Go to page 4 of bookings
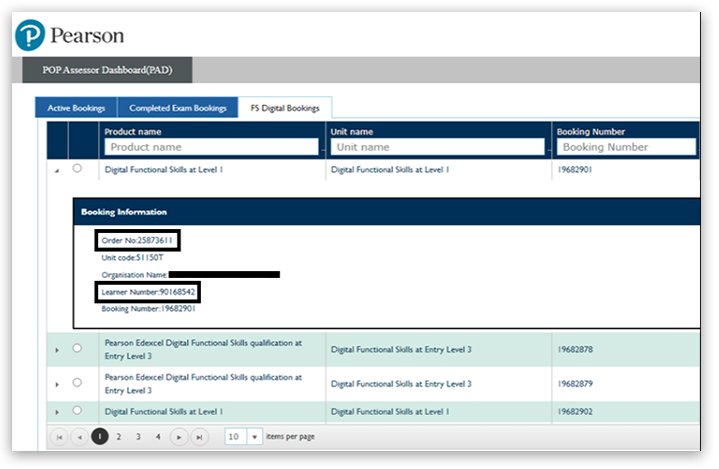 click(x=158, y=437)
